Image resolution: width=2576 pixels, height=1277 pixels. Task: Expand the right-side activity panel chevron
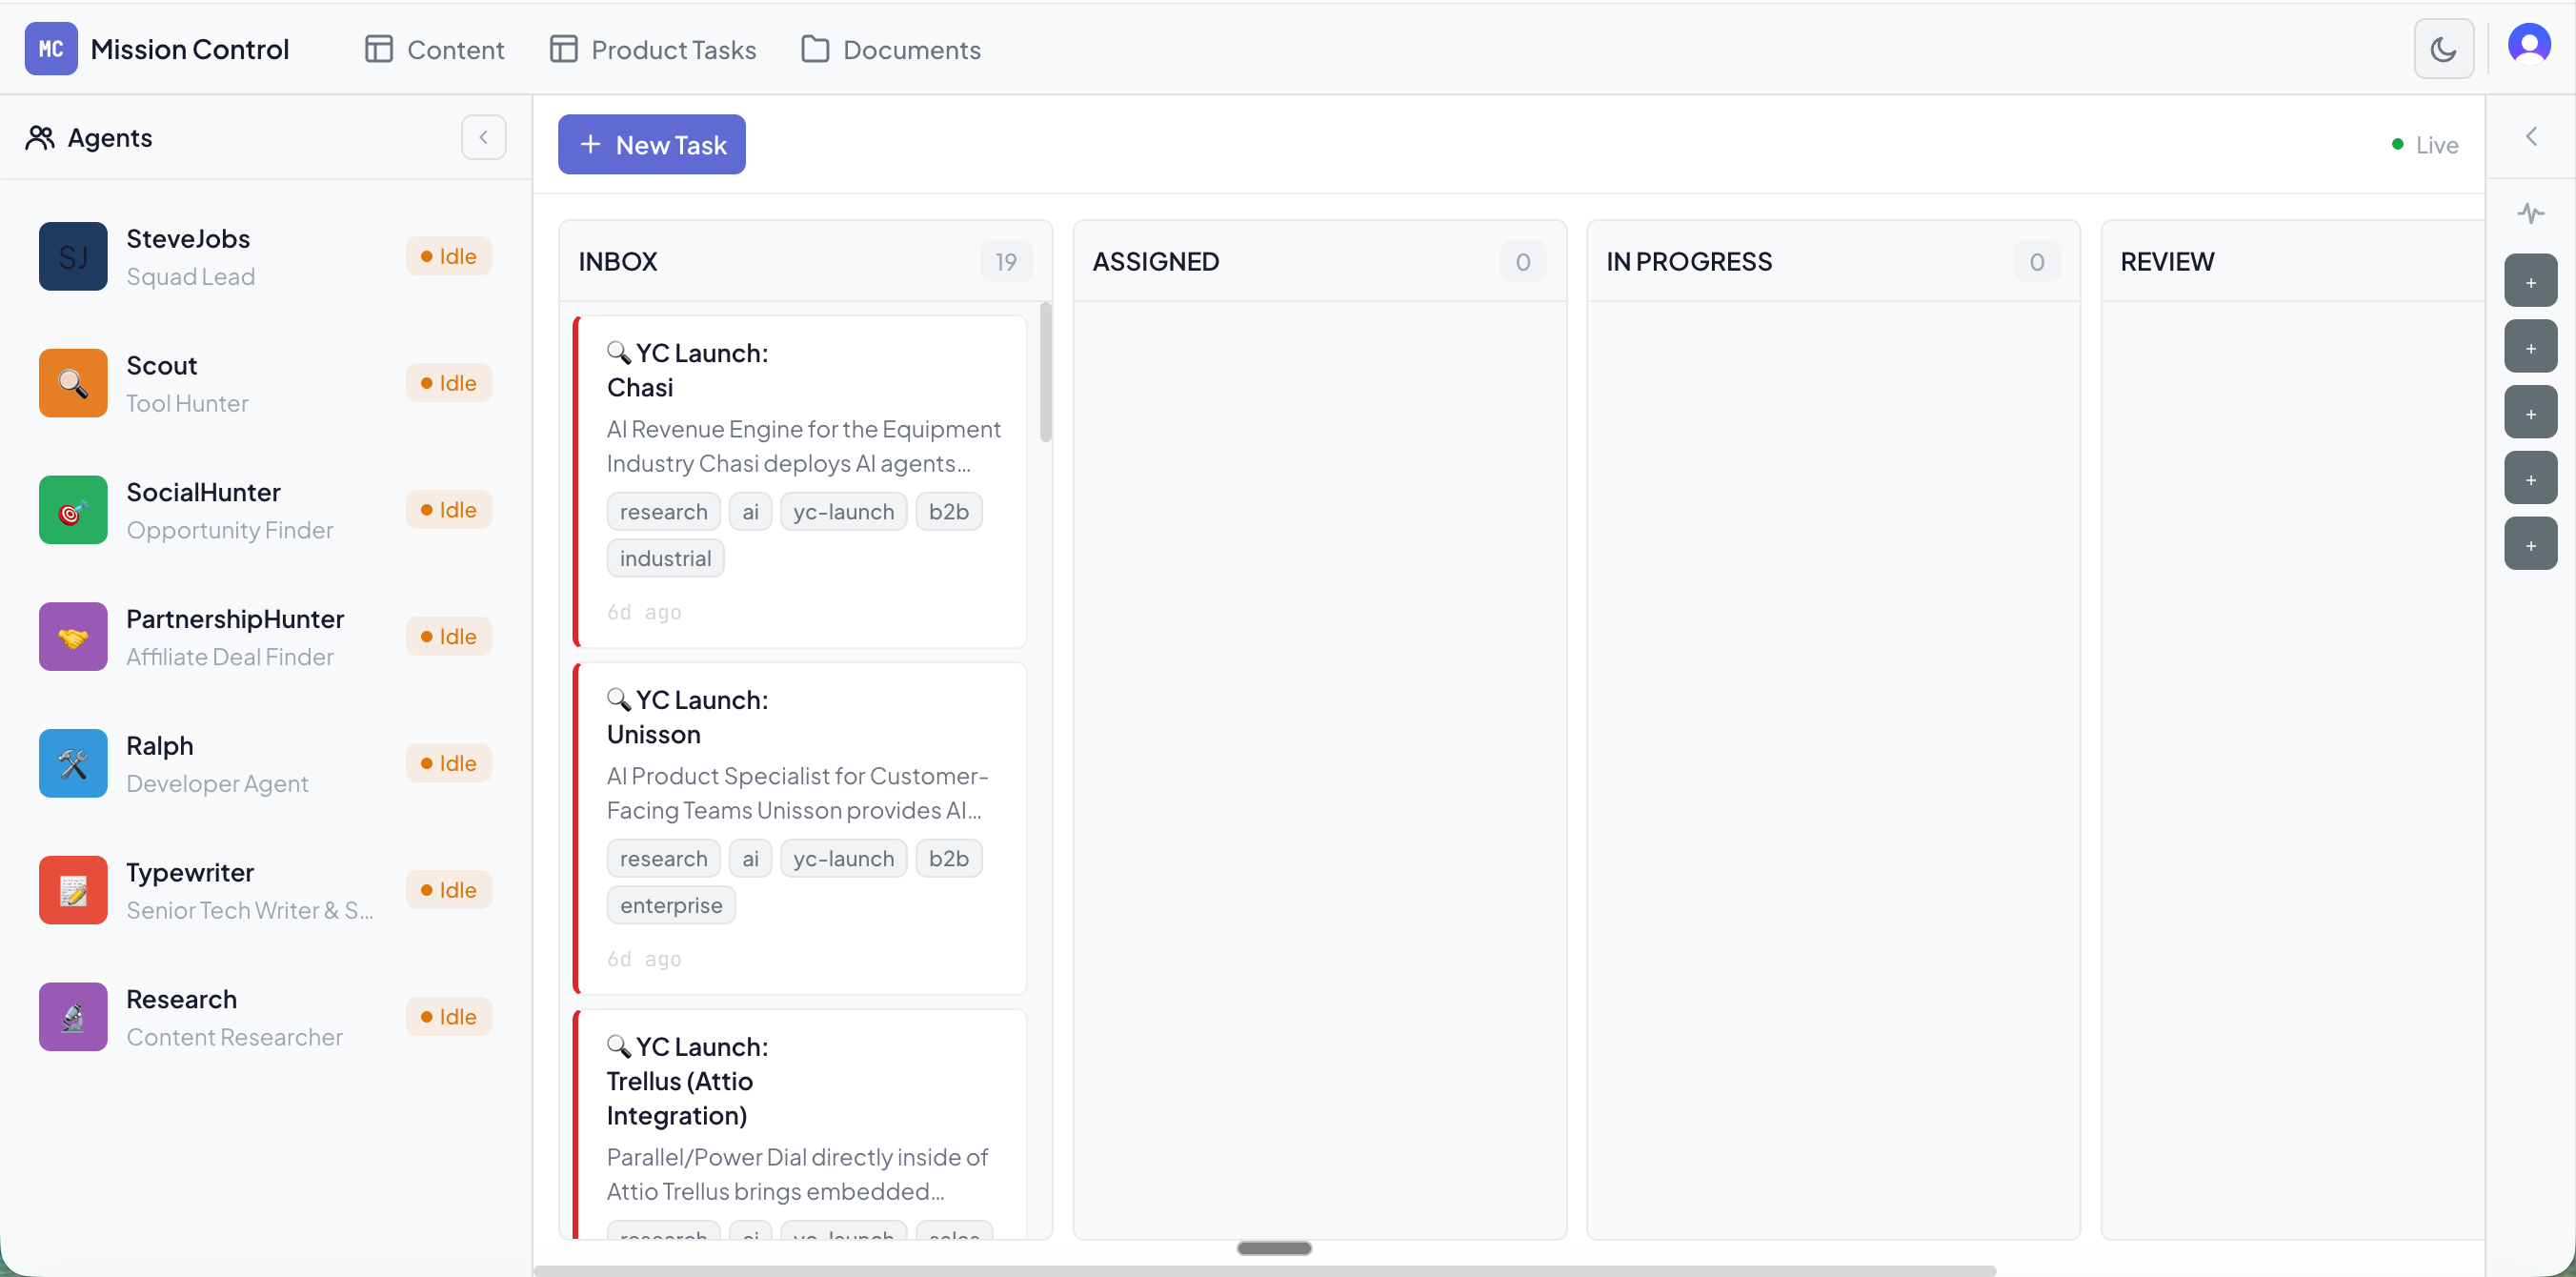pos(2531,137)
